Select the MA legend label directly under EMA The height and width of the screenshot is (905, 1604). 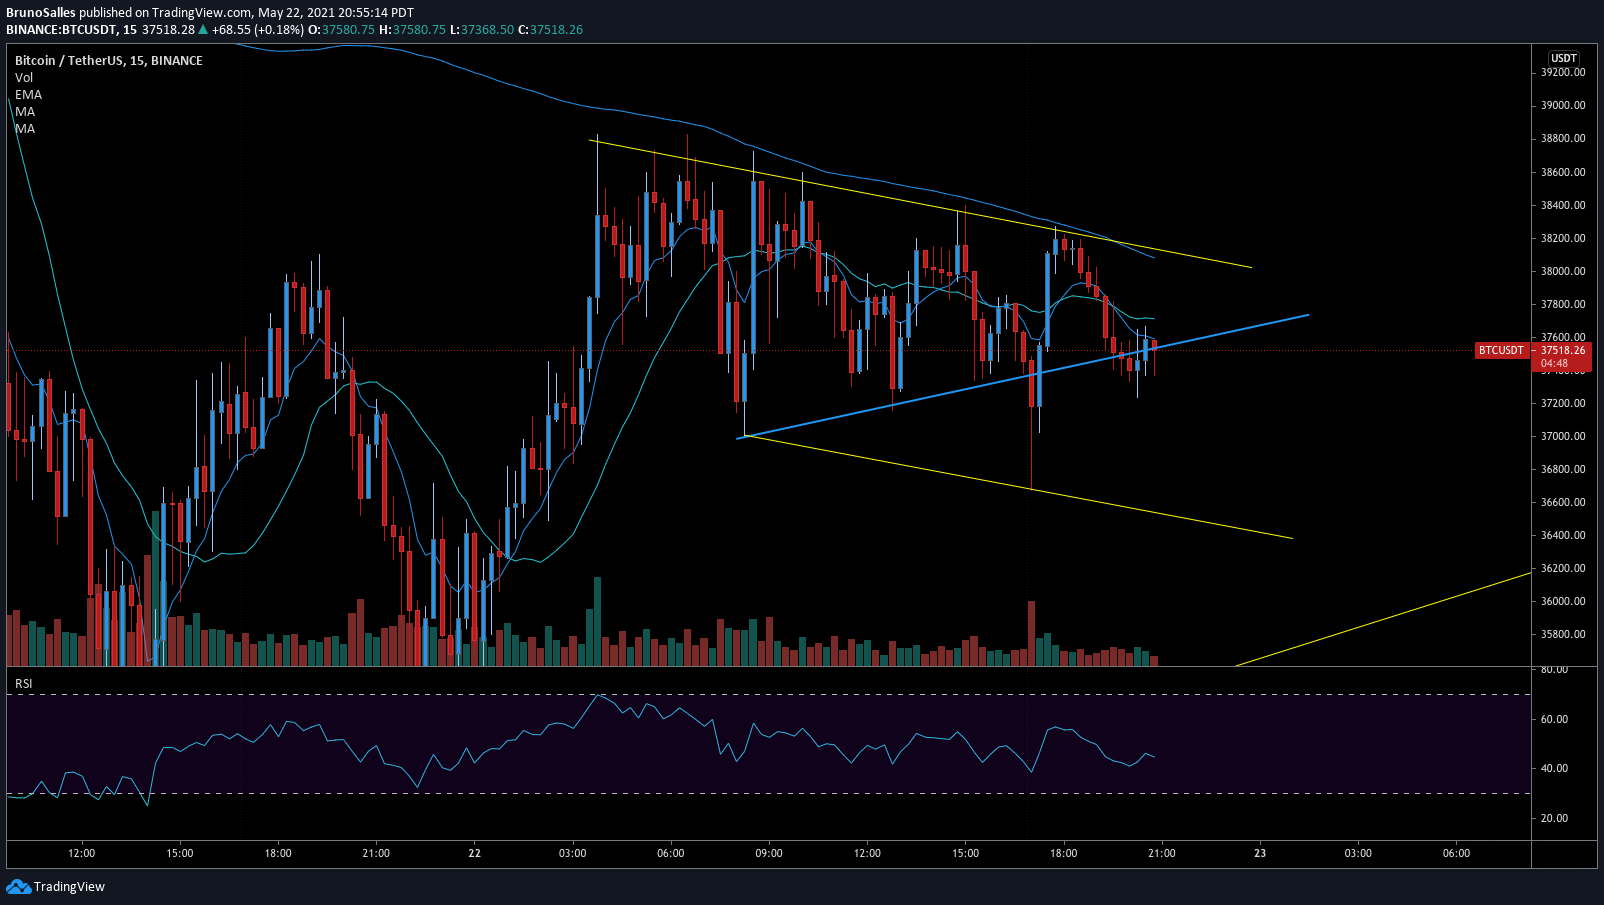point(25,111)
